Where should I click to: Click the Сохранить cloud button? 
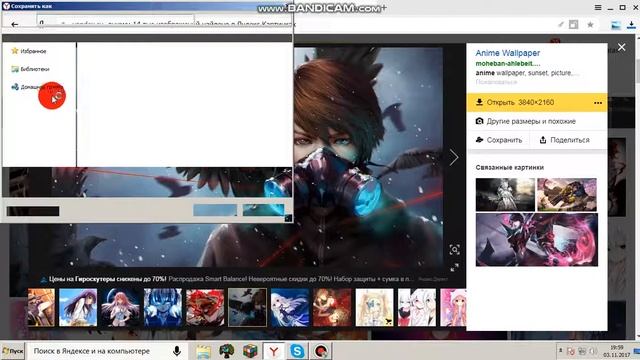(x=499, y=140)
